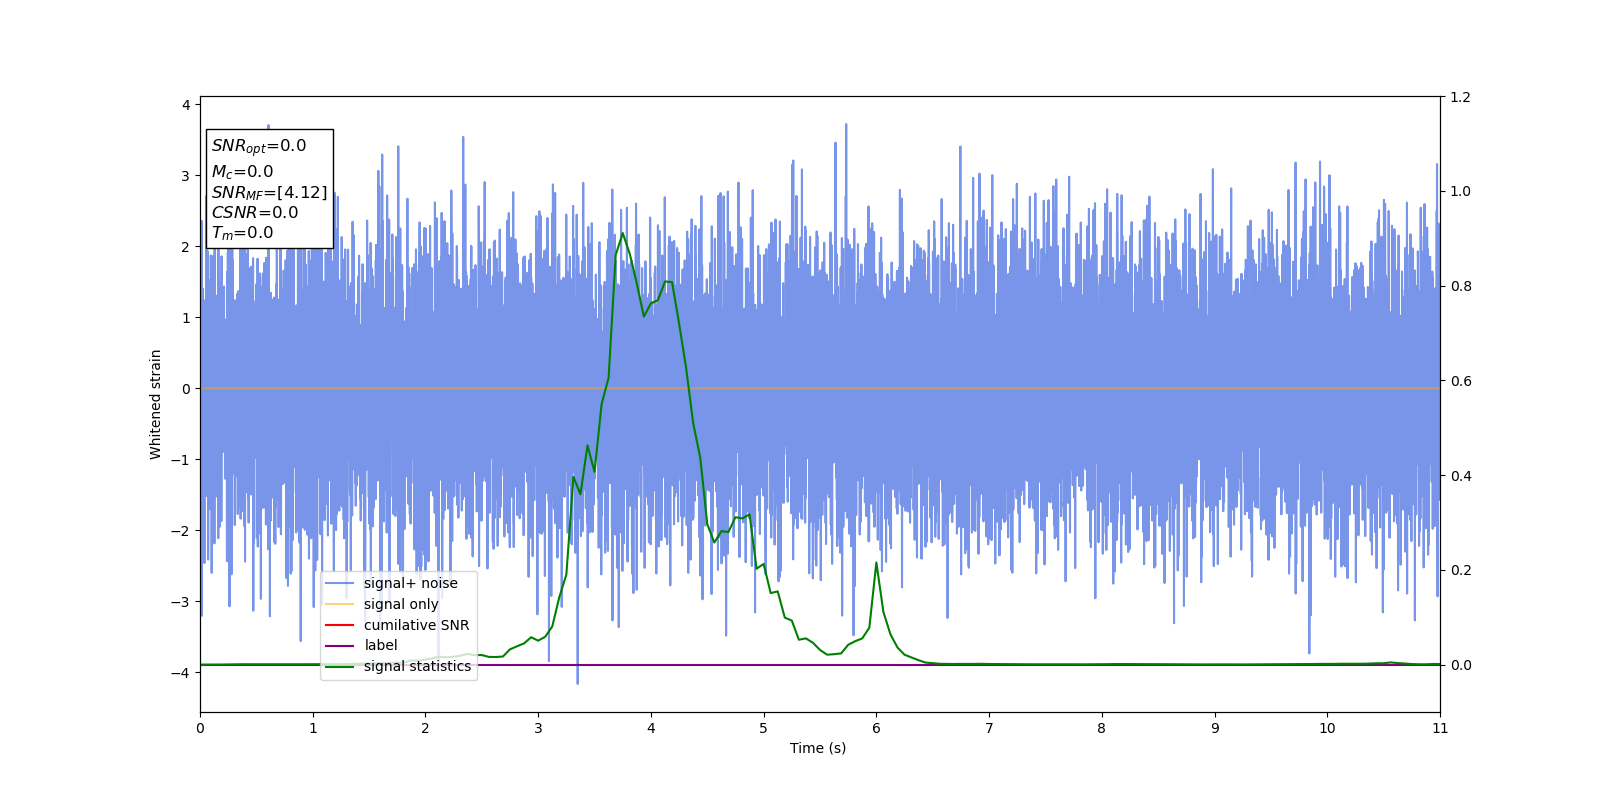Click the T_m=0.0 annotation text
The height and width of the screenshot is (800, 1600).
click(x=242, y=233)
